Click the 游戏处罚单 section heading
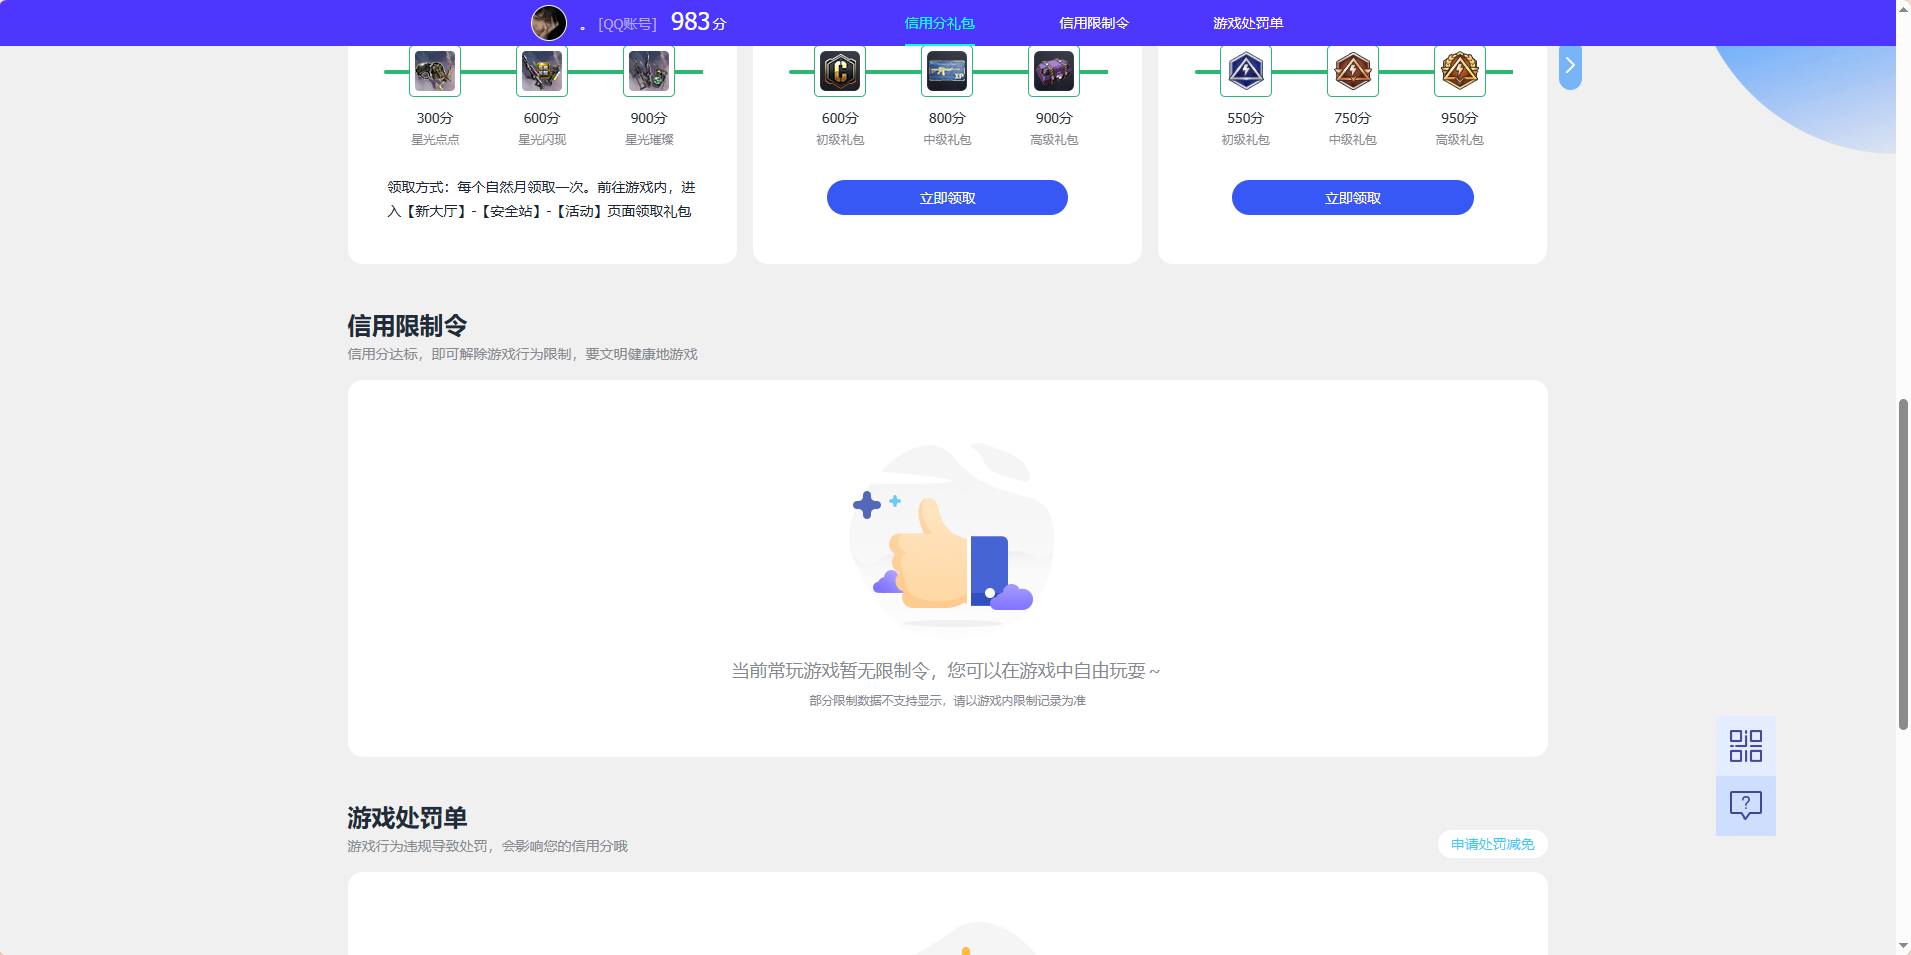The image size is (1911, 955). point(407,818)
